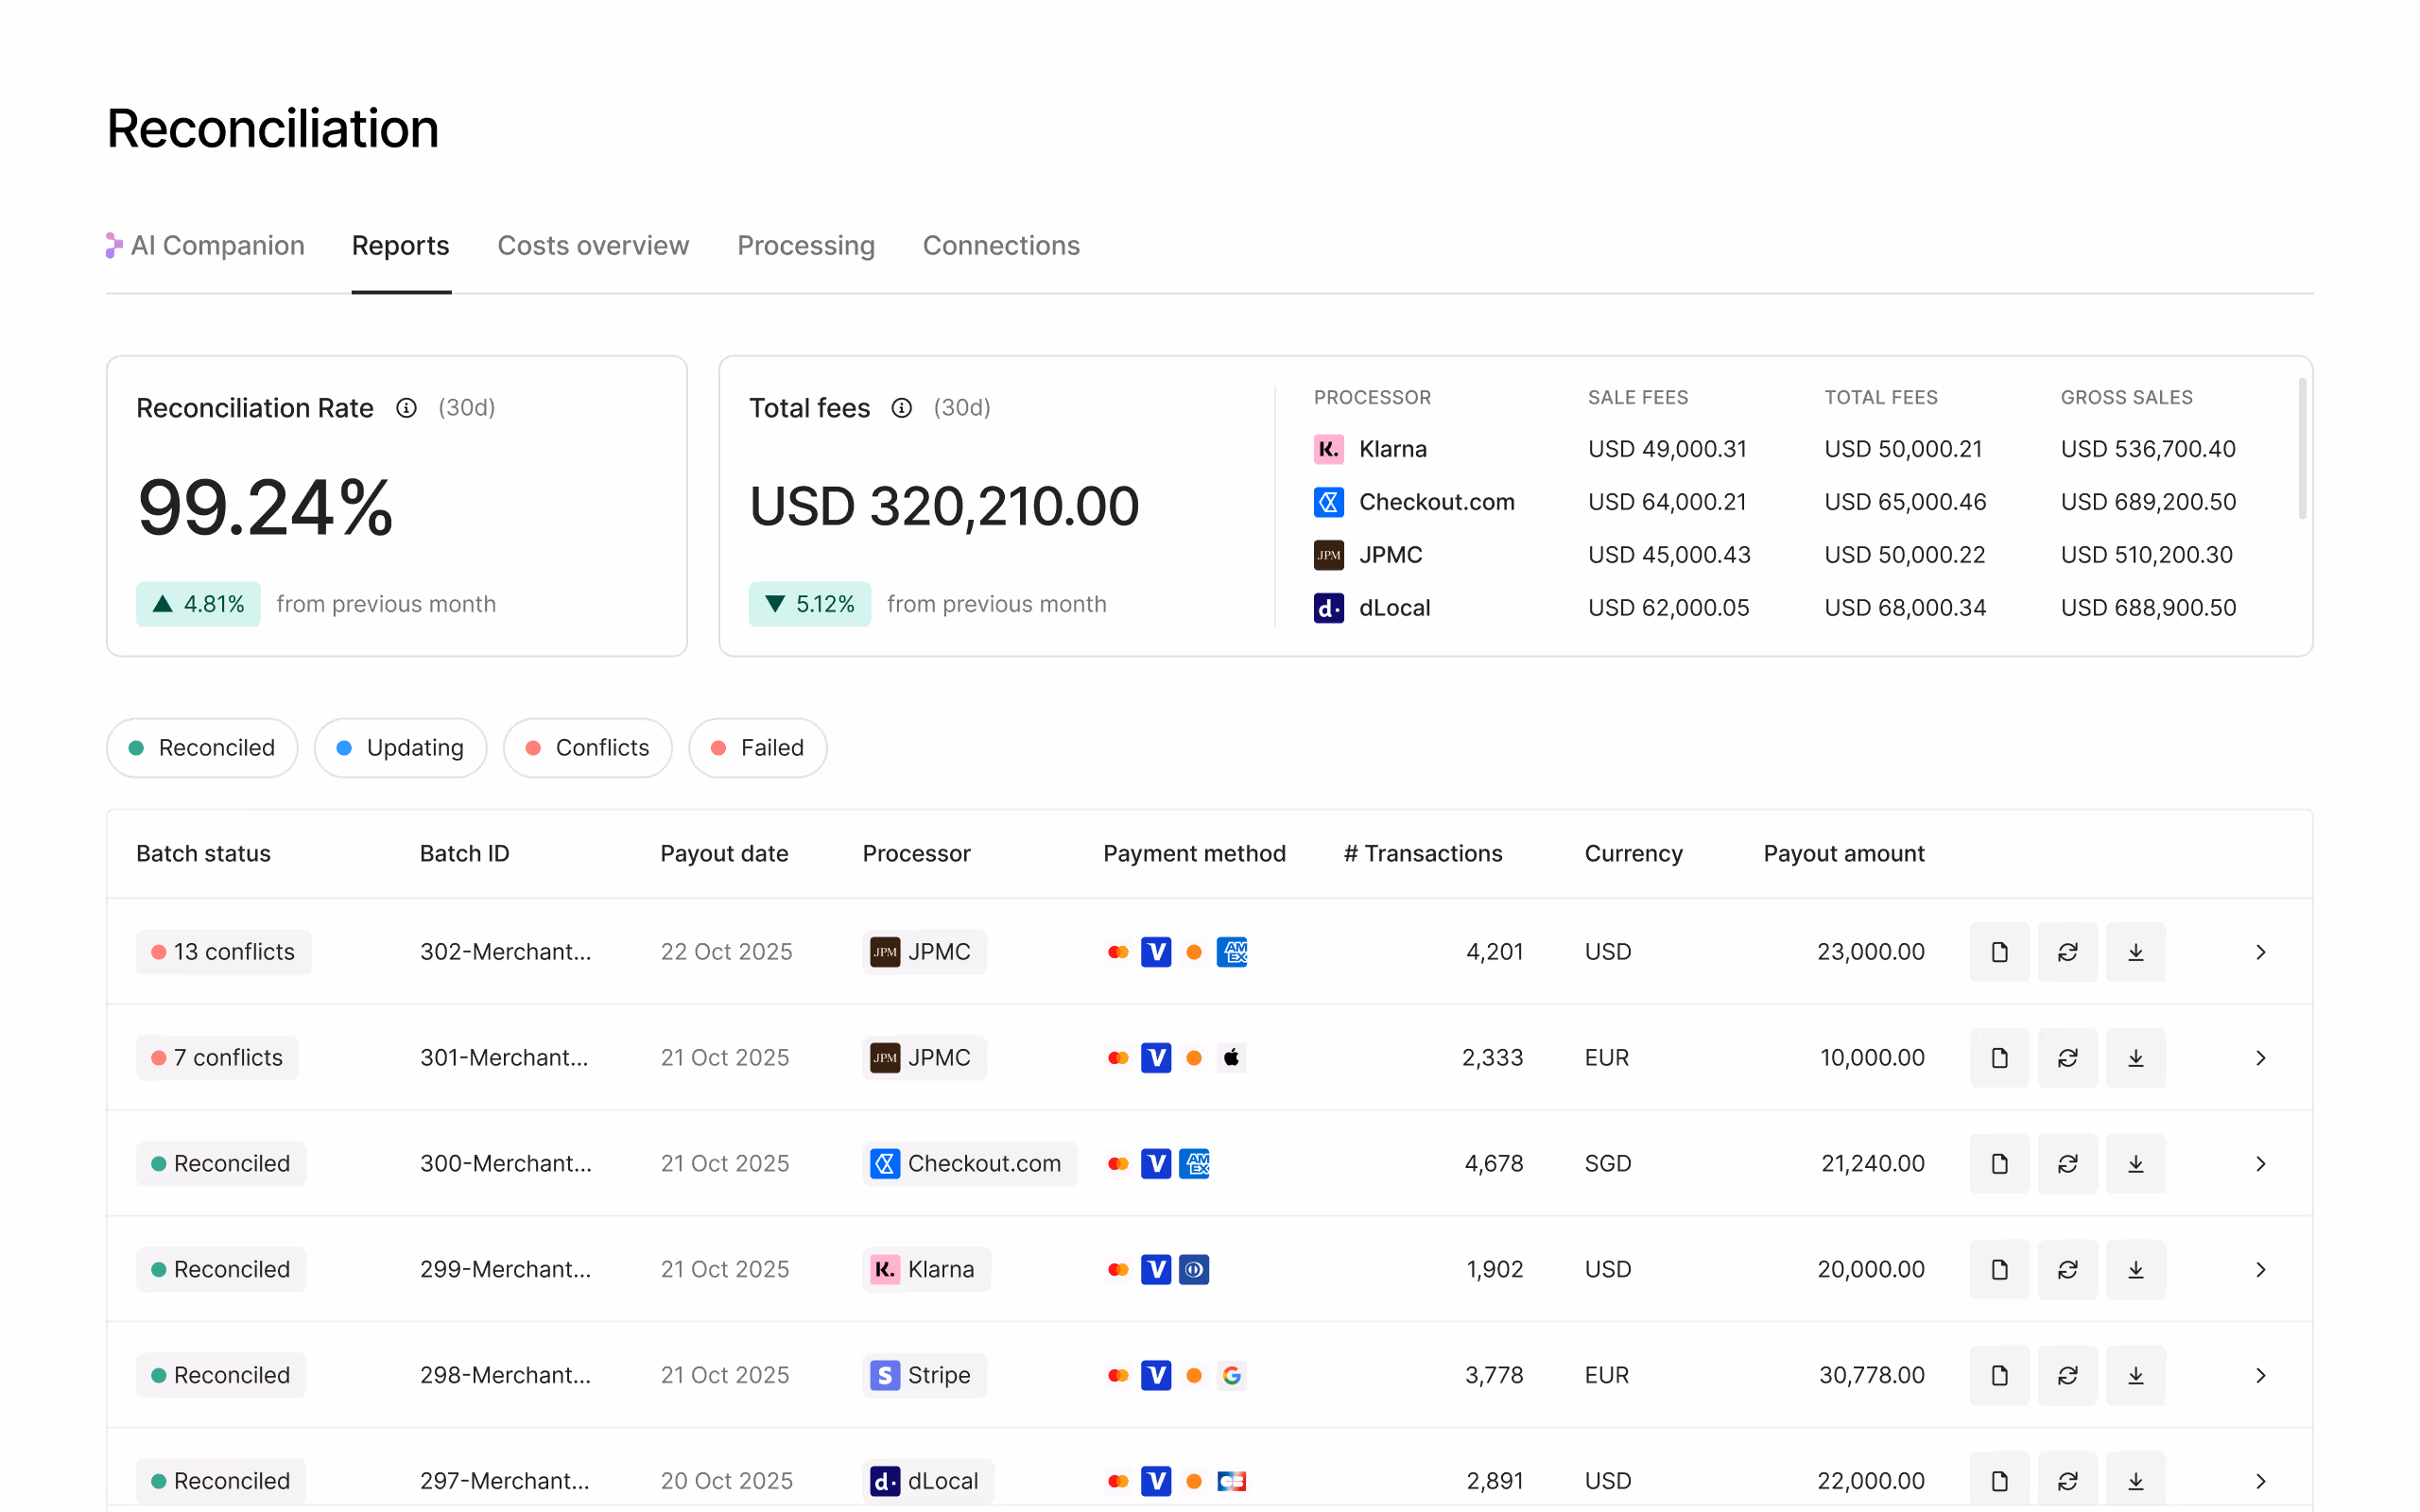
Task: Expand the 301-Merchant row with the right chevron
Action: [x=2260, y=1058]
